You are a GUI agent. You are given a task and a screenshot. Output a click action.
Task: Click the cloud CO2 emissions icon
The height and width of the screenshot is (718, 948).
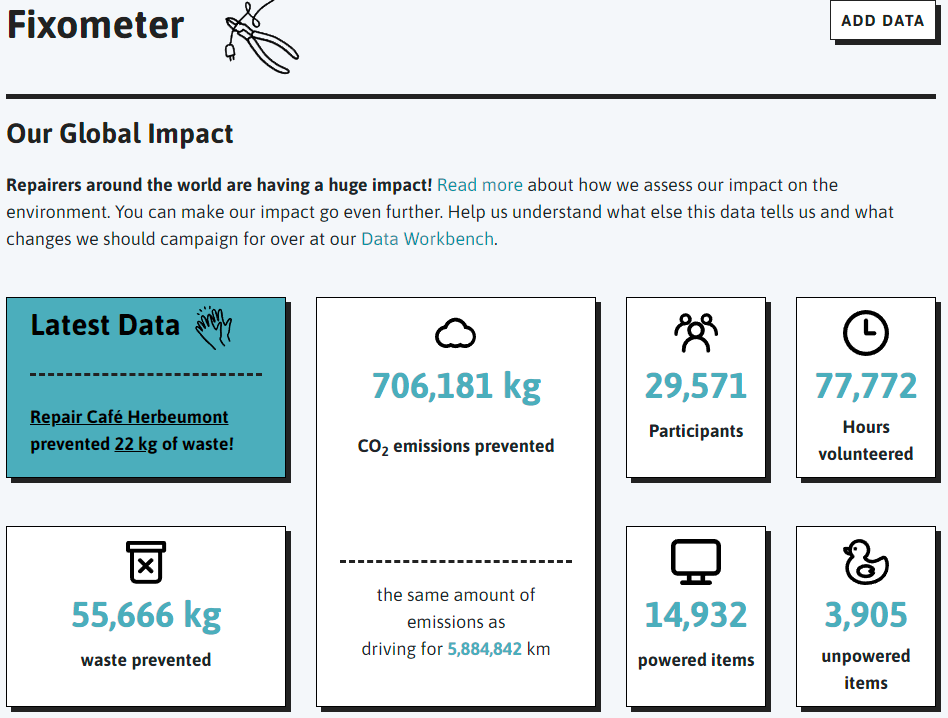pyautogui.click(x=455, y=333)
